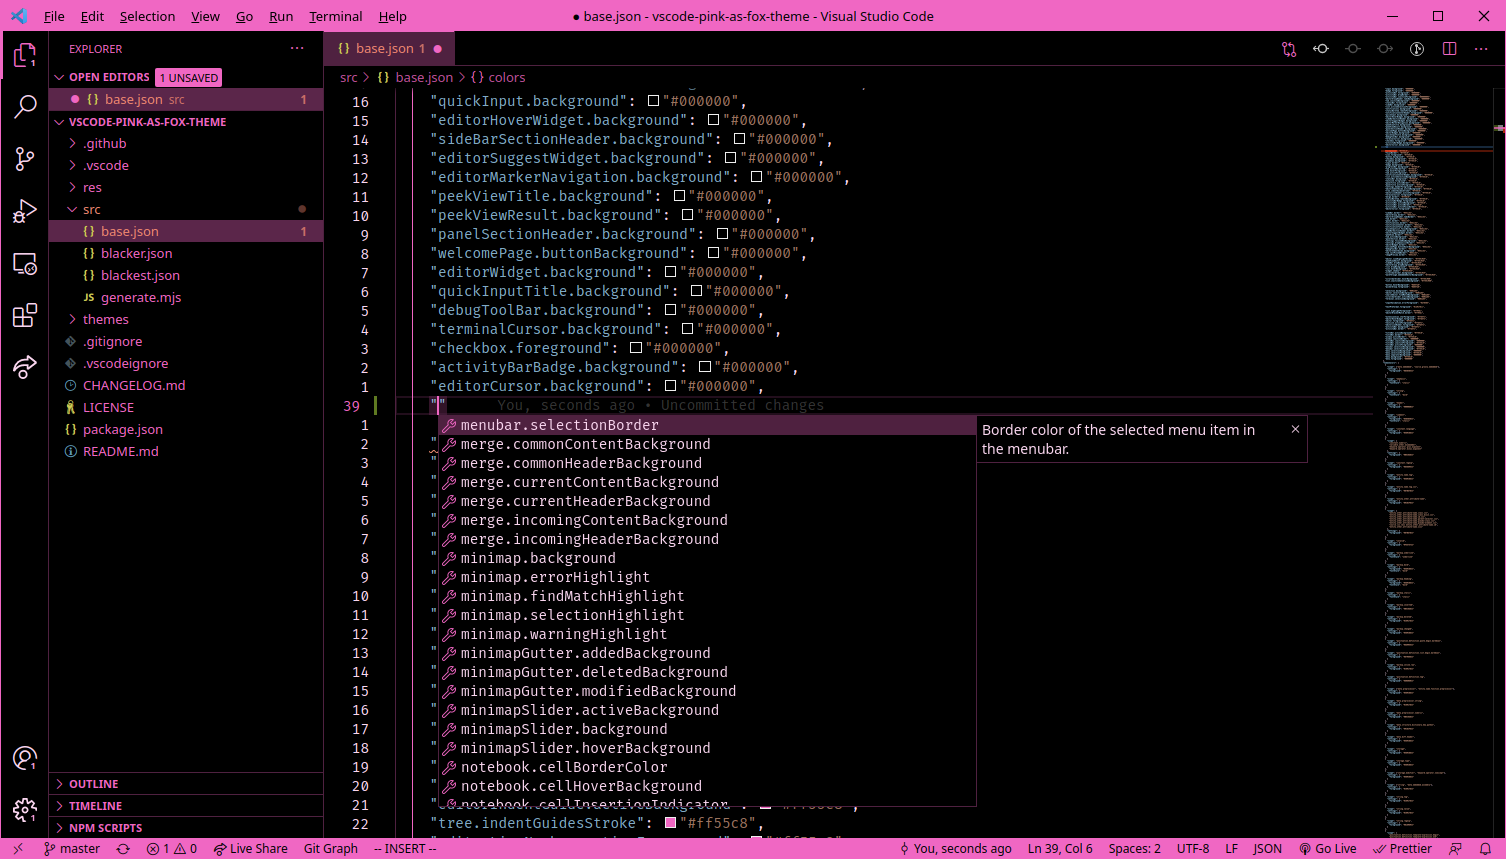Open the notifications bell in status bar
Screen dimensions: 1506x859
click(x=1486, y=848)
